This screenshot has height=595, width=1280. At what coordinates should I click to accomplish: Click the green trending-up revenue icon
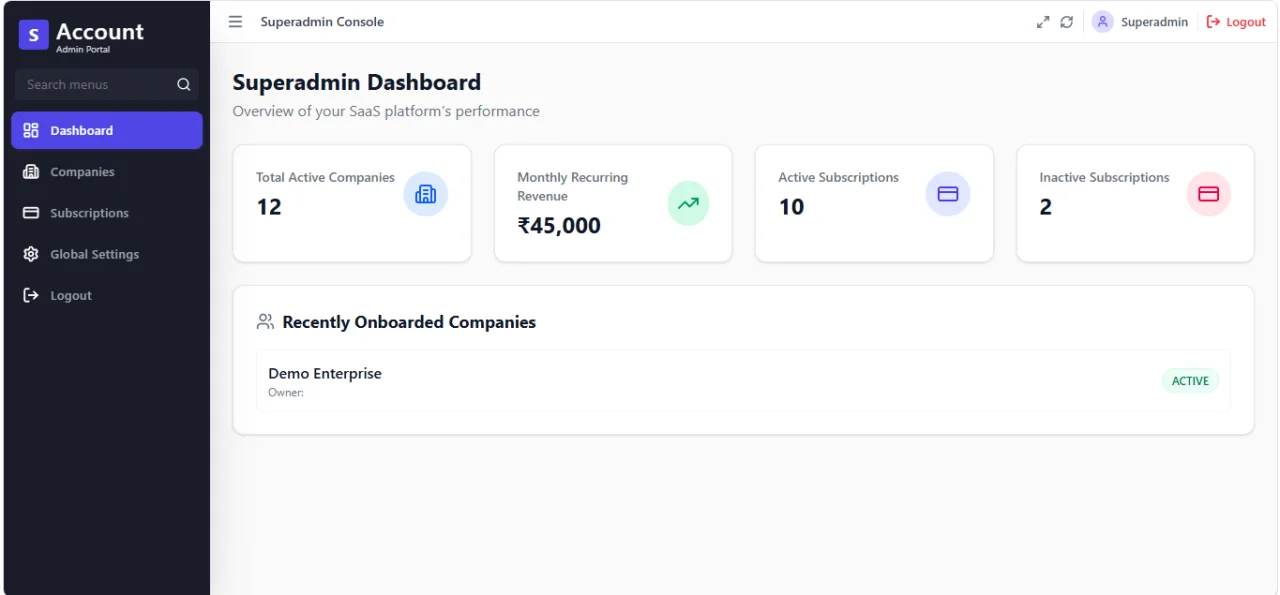pos(688,203)
